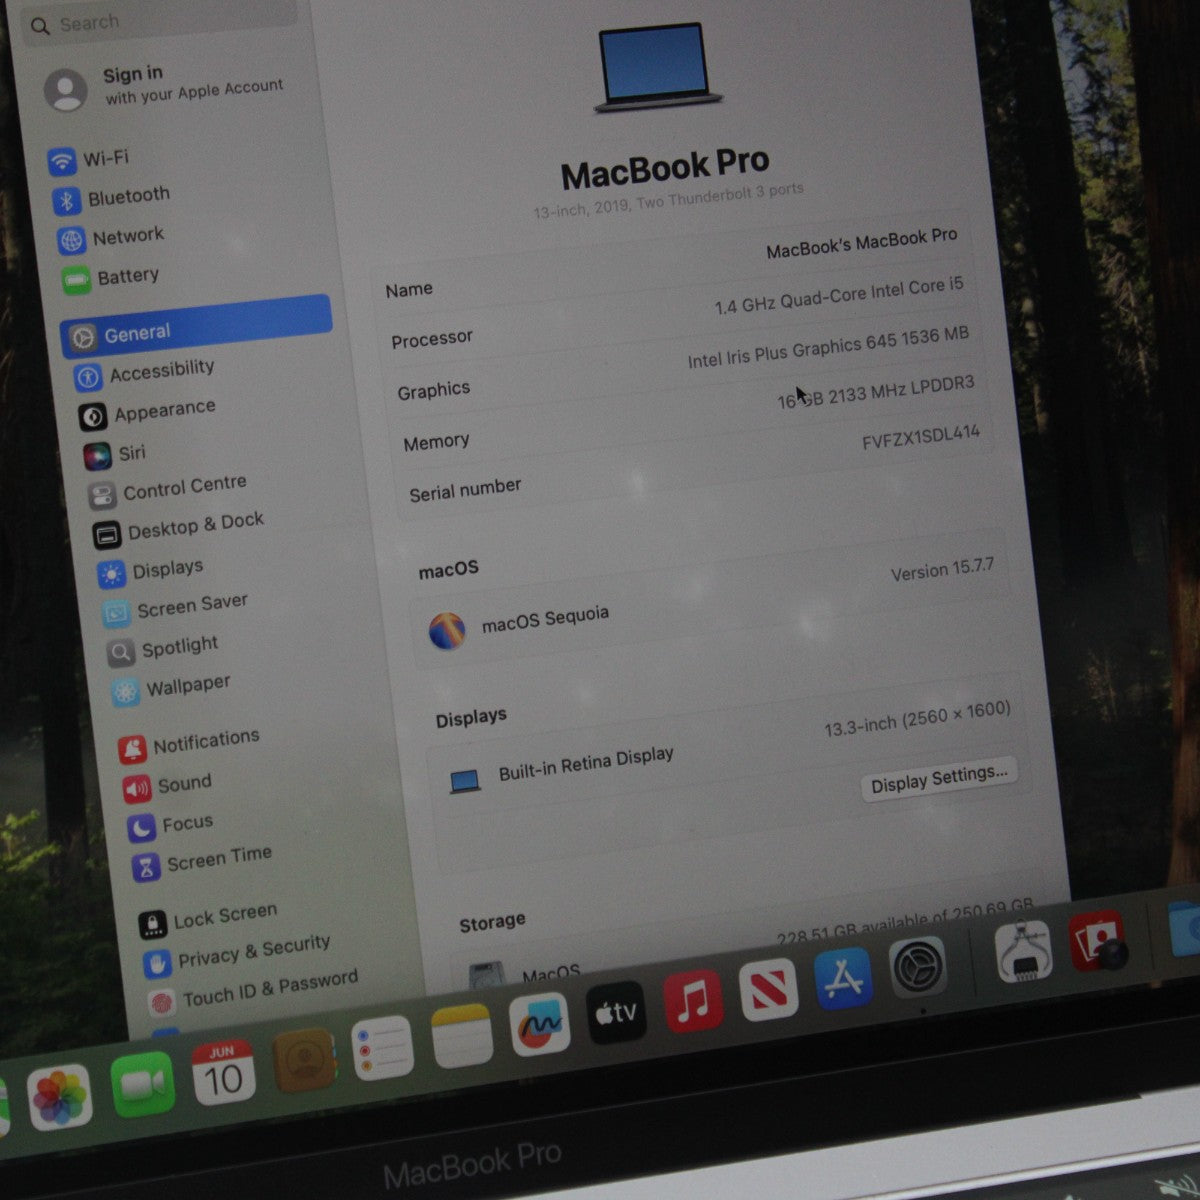Image resolution: width=1200 pixels, height=1200 pixels.
Task: Open Spotlight settings
Action: tap(163, 649)
